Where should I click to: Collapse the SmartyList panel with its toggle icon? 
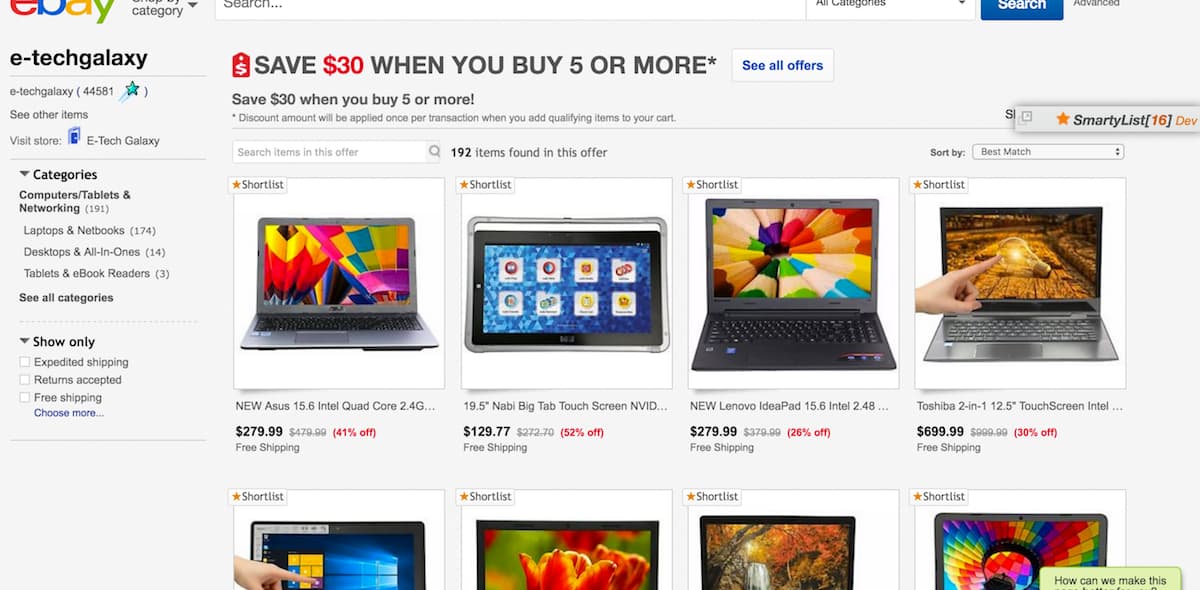(x=1027, y=117)
